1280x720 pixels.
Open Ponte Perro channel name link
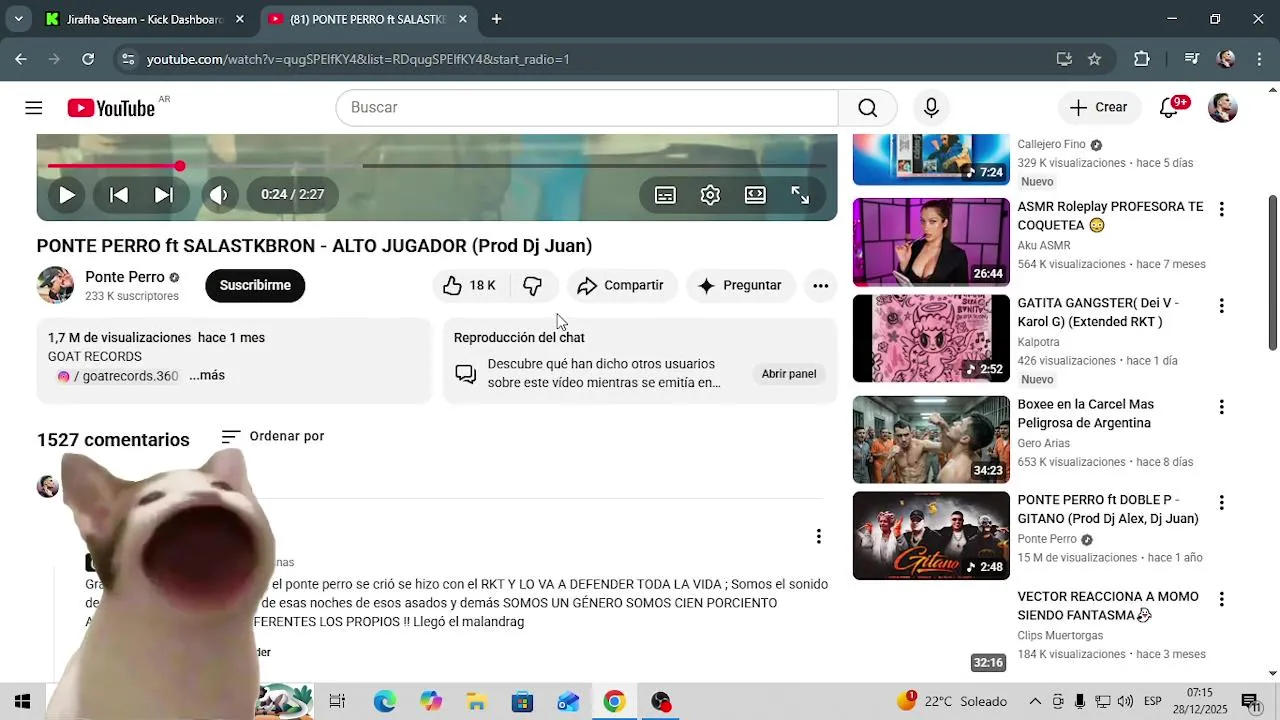click(x=125, y=277)
